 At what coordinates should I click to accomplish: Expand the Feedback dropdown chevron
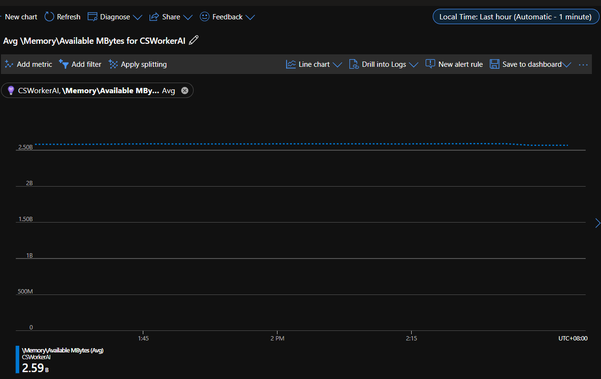point(250,18)
